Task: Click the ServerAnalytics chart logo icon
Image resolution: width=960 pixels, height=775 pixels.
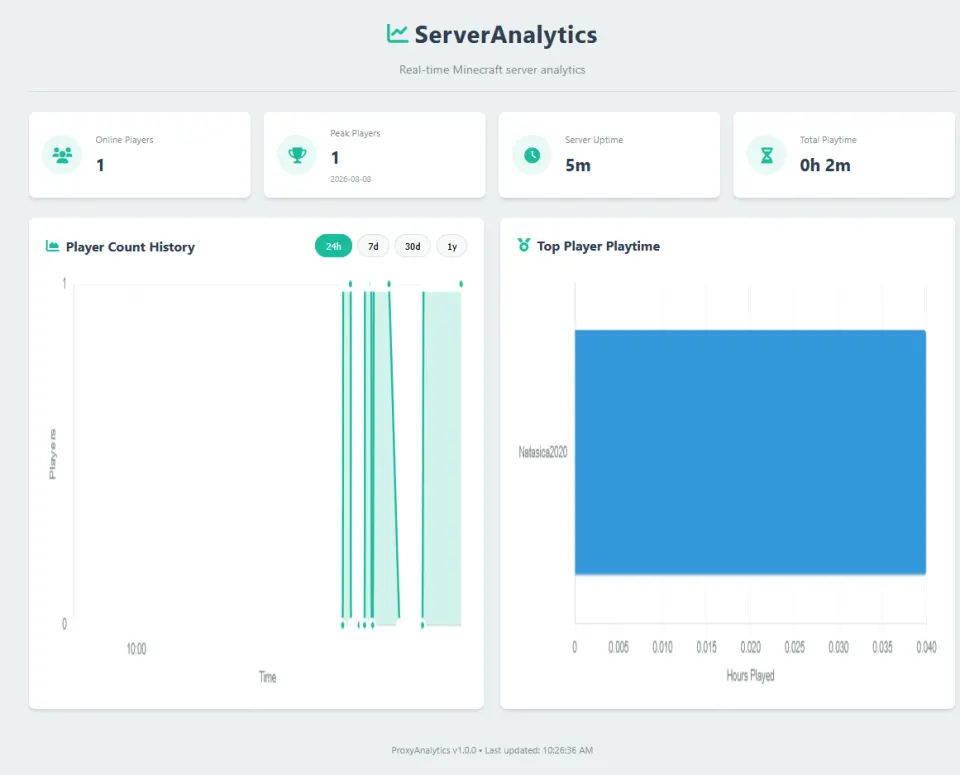Action: click(397, 34)
